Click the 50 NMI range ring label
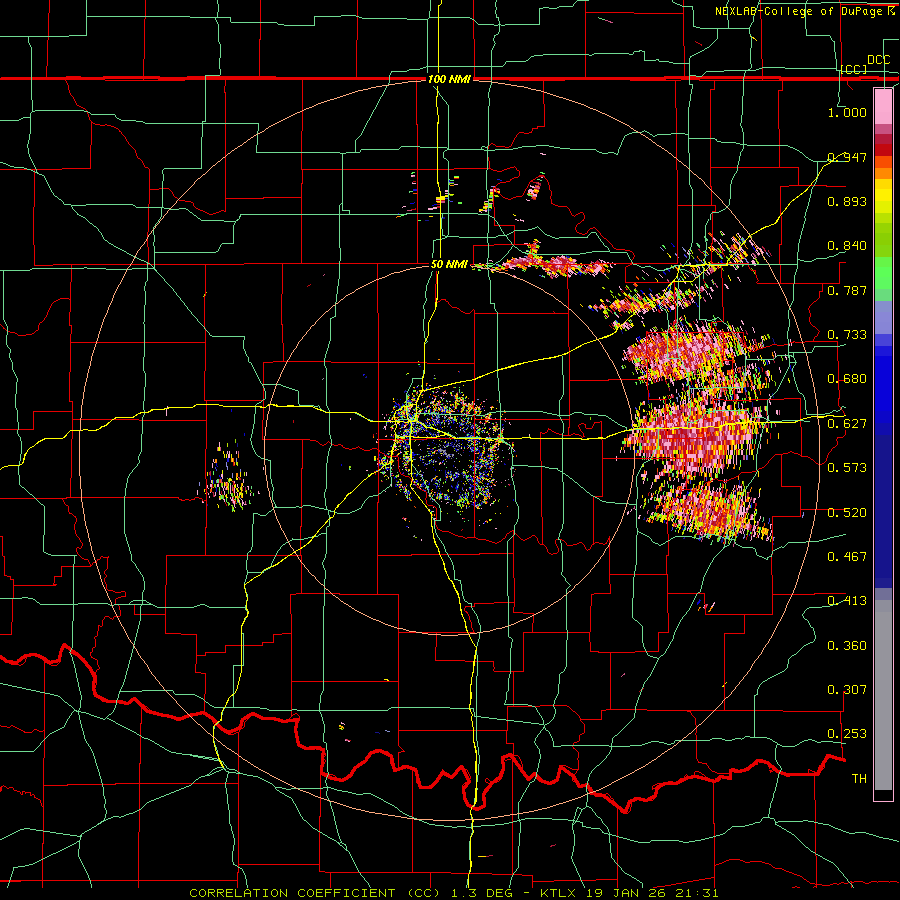This screenshot has width=900, height=900. tap(449, 265)
